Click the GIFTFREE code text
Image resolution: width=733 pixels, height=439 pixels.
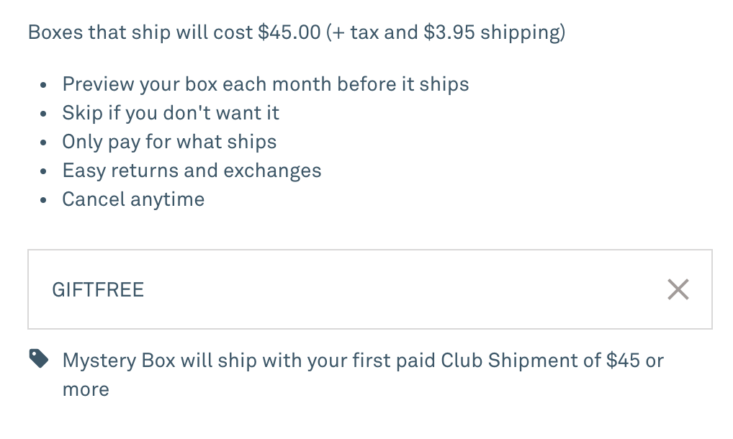point(98,289)
